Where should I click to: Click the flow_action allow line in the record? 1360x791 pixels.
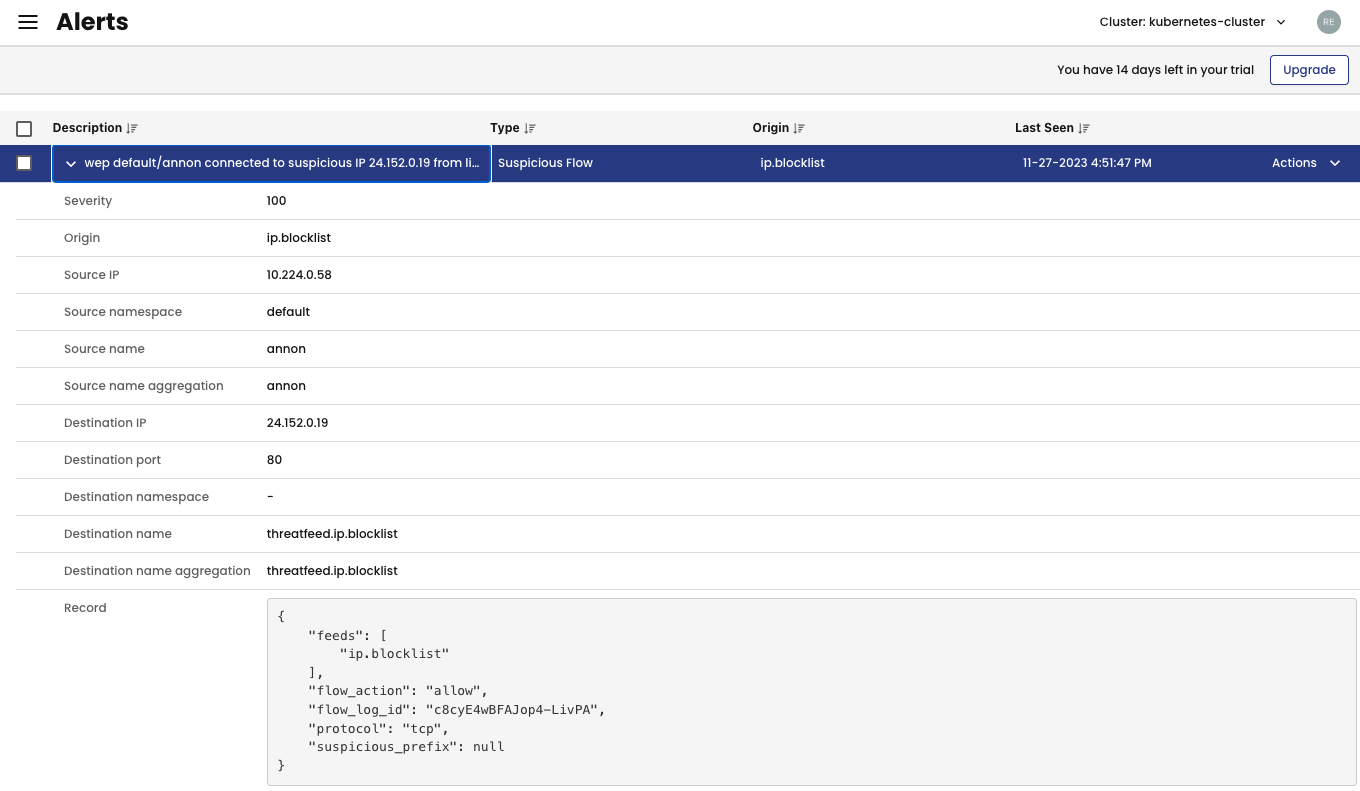click(398, 691)
